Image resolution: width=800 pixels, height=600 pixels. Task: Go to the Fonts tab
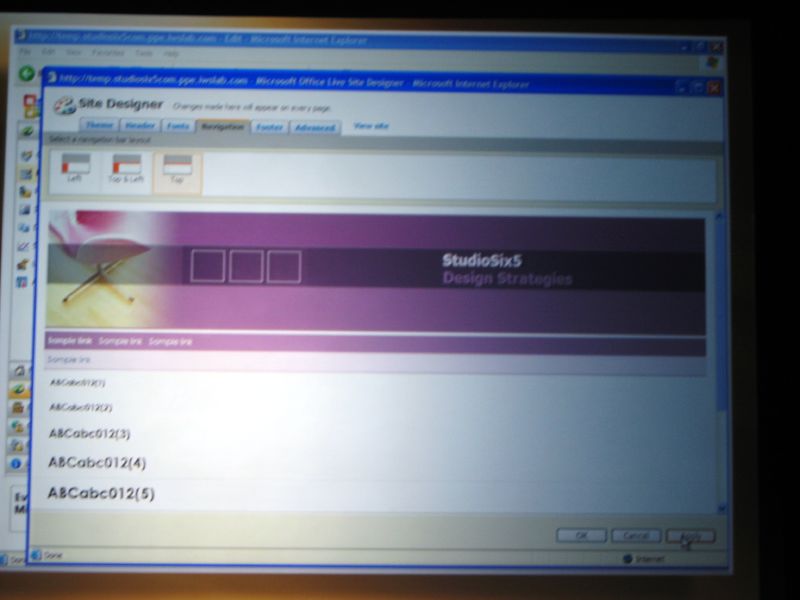pos(178,126)
